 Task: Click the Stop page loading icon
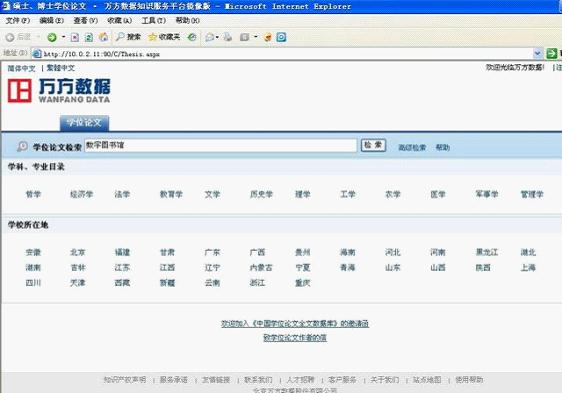coord(75,37)
